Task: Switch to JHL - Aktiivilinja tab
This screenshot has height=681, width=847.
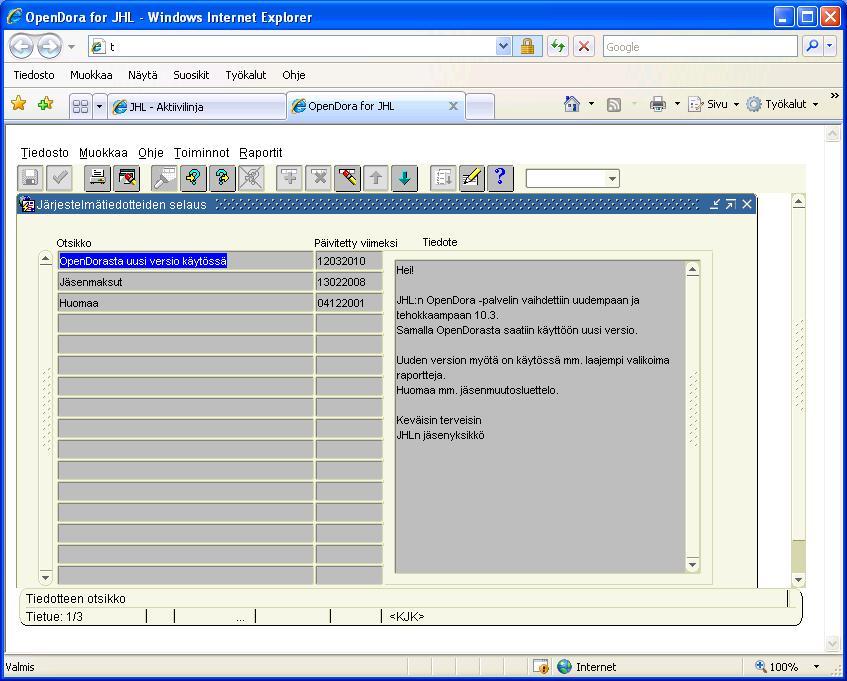Action: tap(197, 106)
